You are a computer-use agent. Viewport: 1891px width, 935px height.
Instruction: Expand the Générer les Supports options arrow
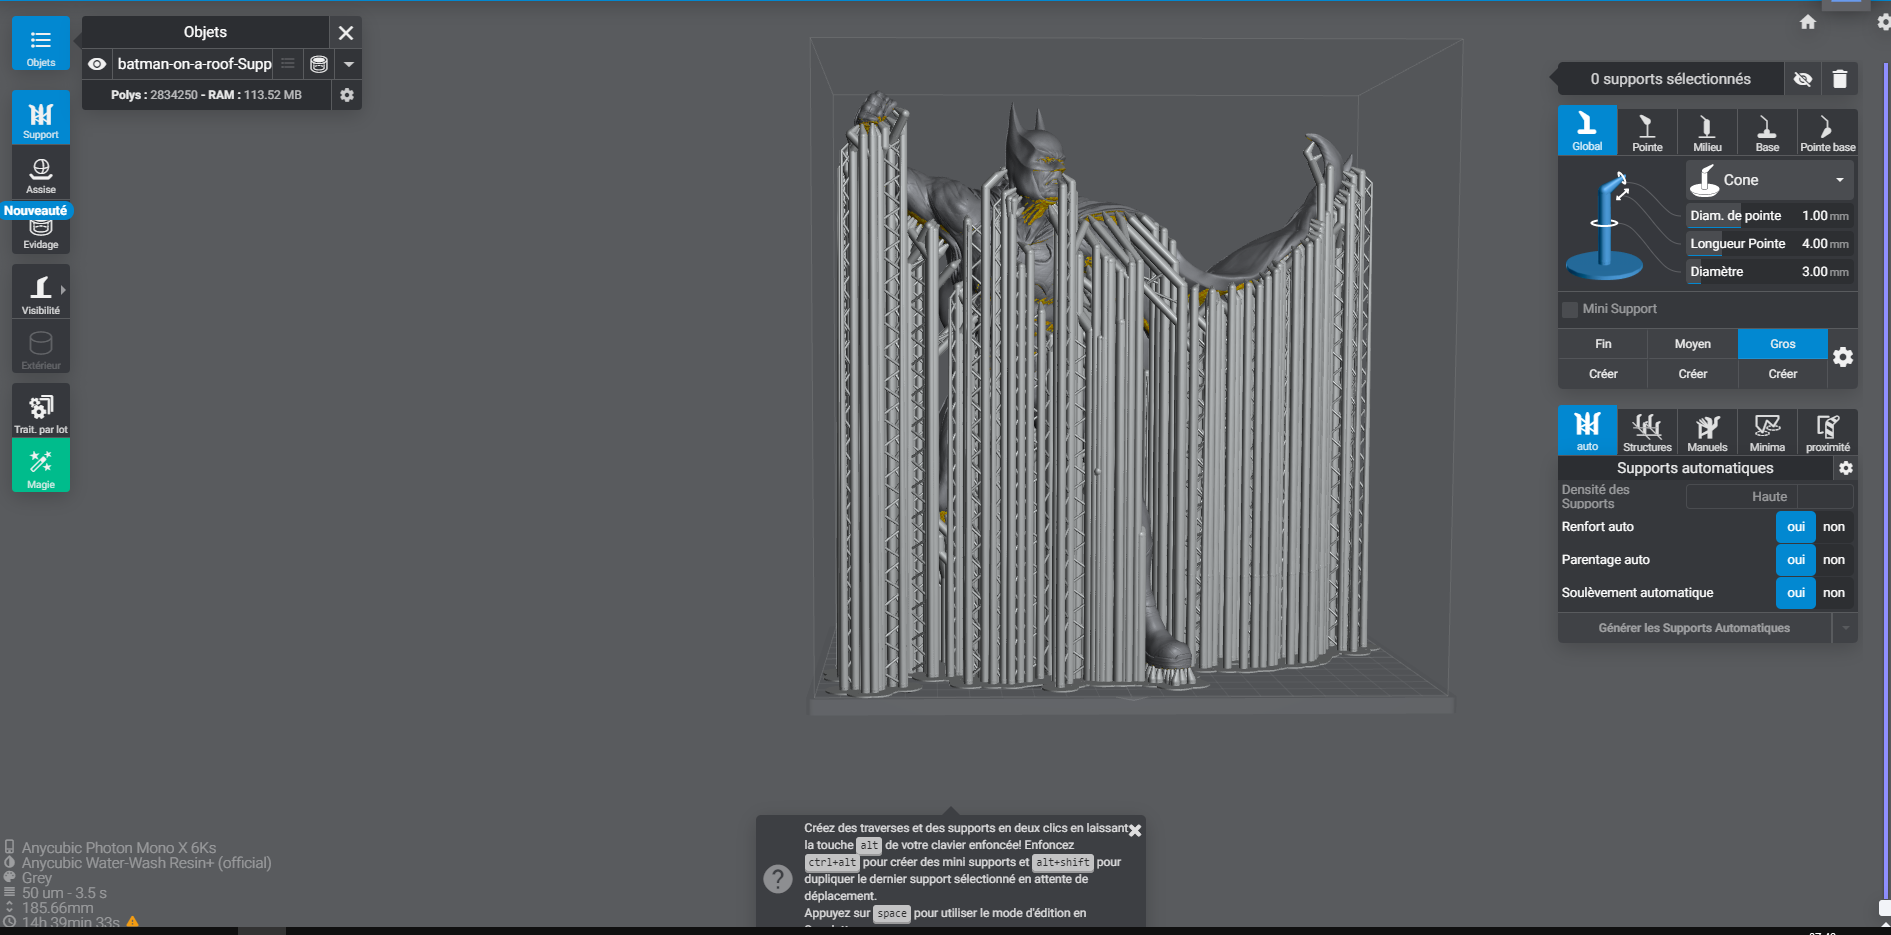point(1845,628)
